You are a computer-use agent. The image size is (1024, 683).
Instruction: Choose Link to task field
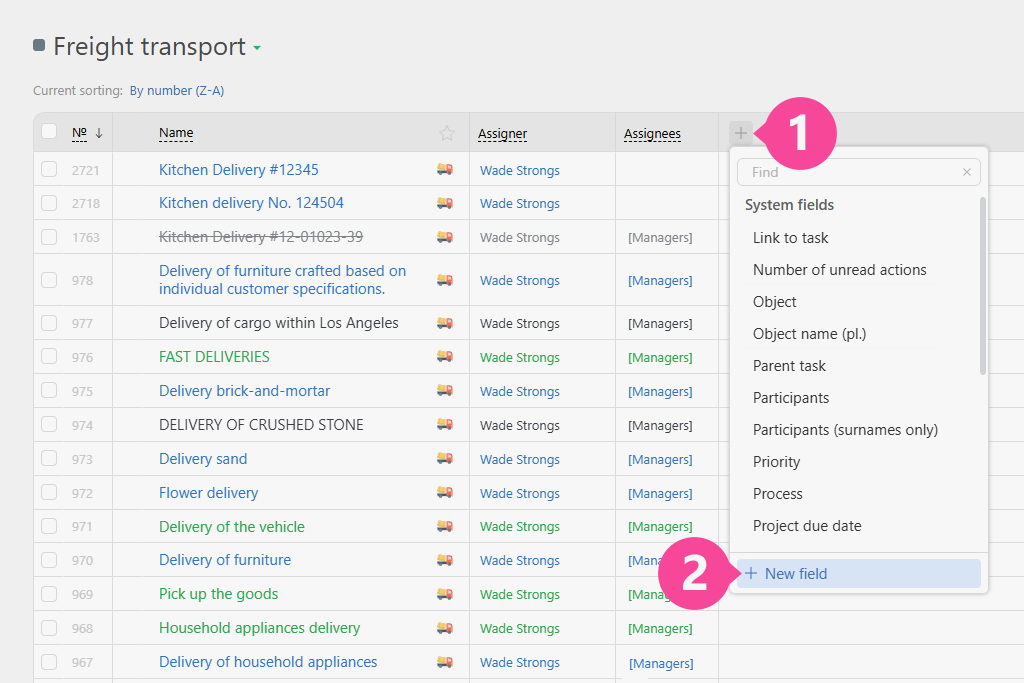coord(790,238)
